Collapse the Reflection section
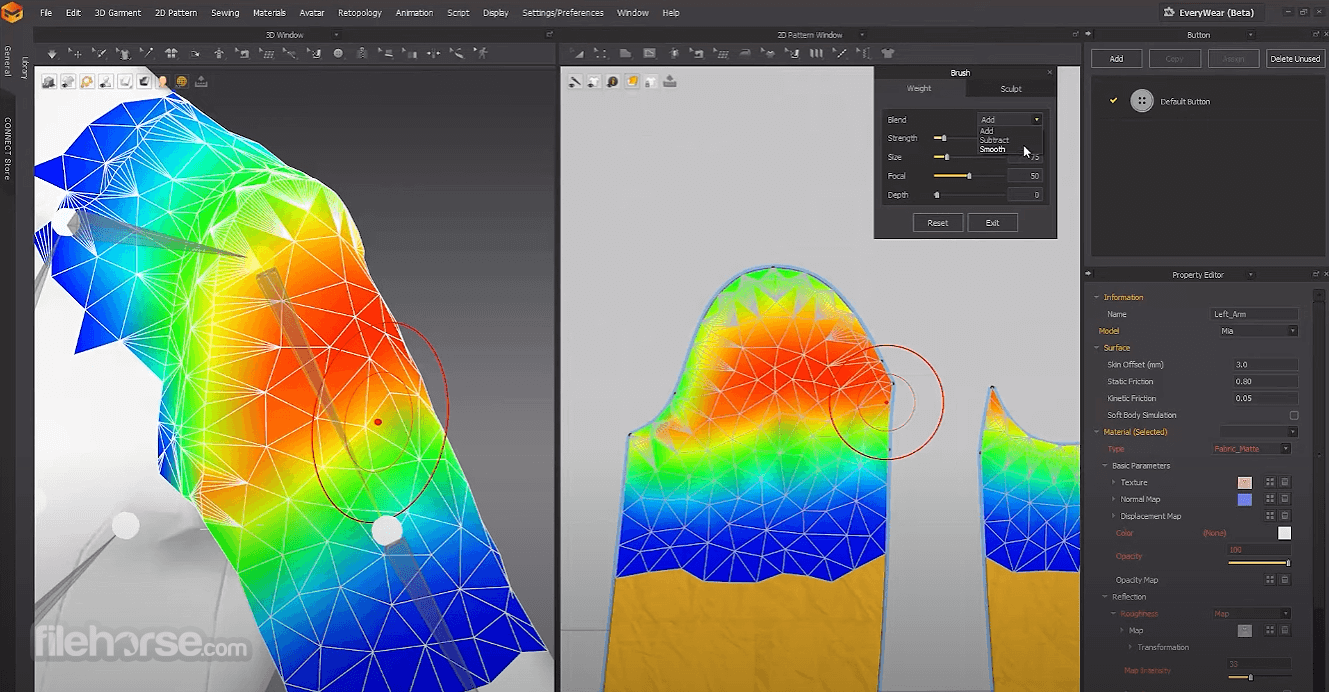 pos(1105,597)
